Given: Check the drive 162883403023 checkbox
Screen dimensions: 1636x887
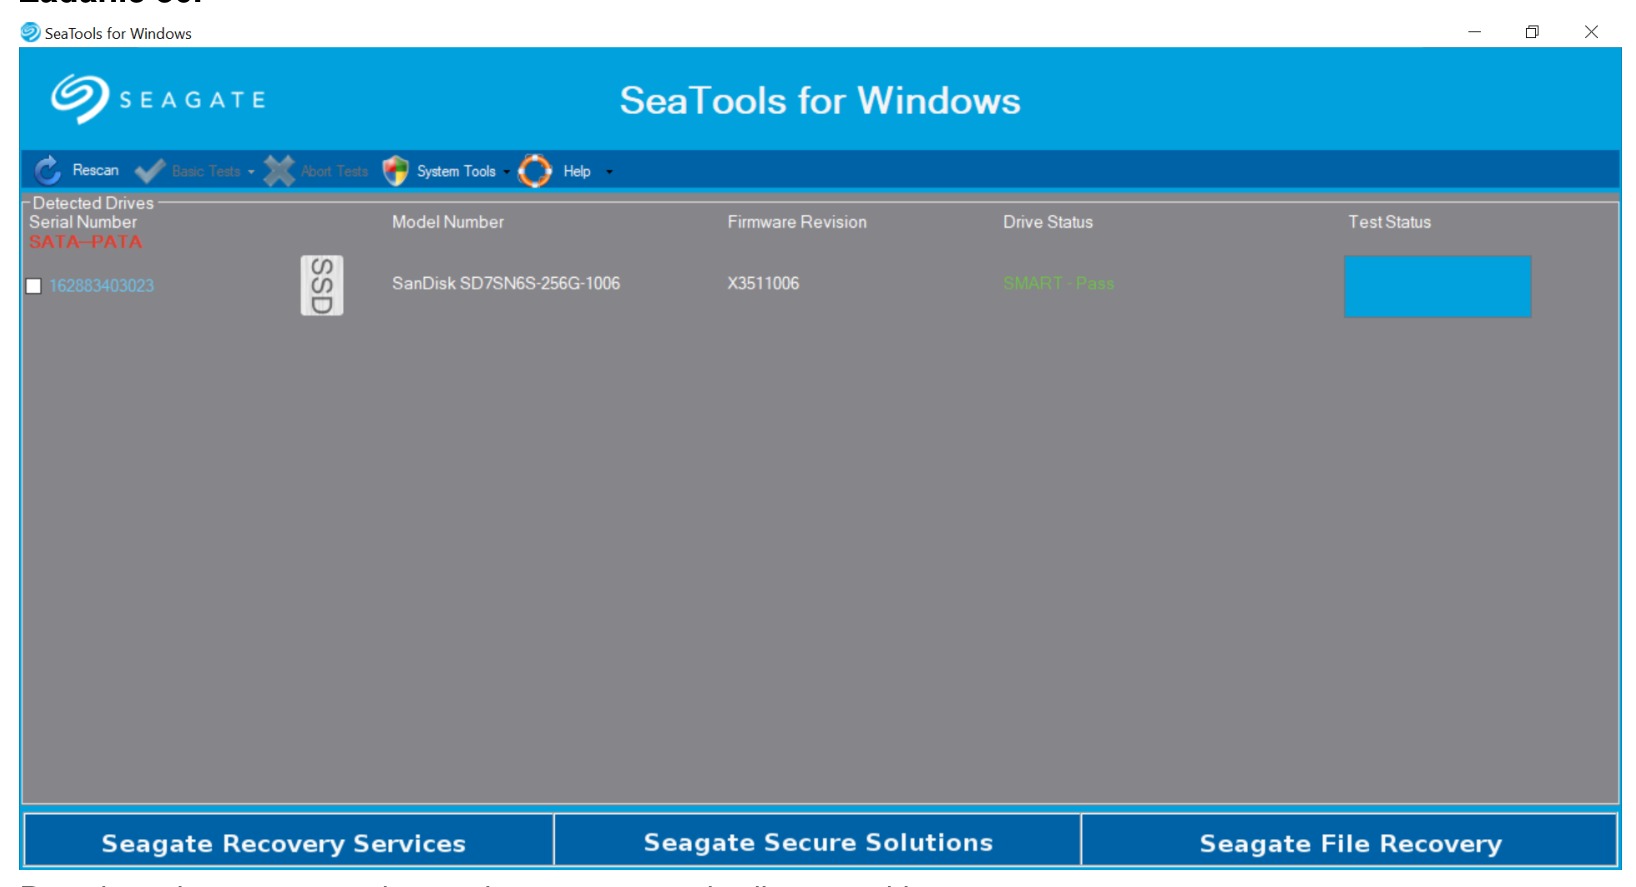Looking at the screenshot, I should pyautogui.click(x=34, y=286).
